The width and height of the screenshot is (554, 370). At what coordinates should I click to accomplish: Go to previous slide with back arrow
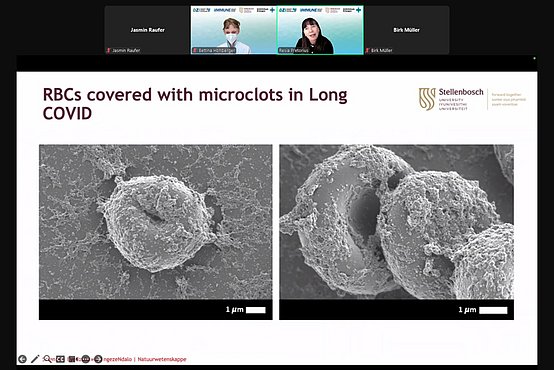(22, 359)
